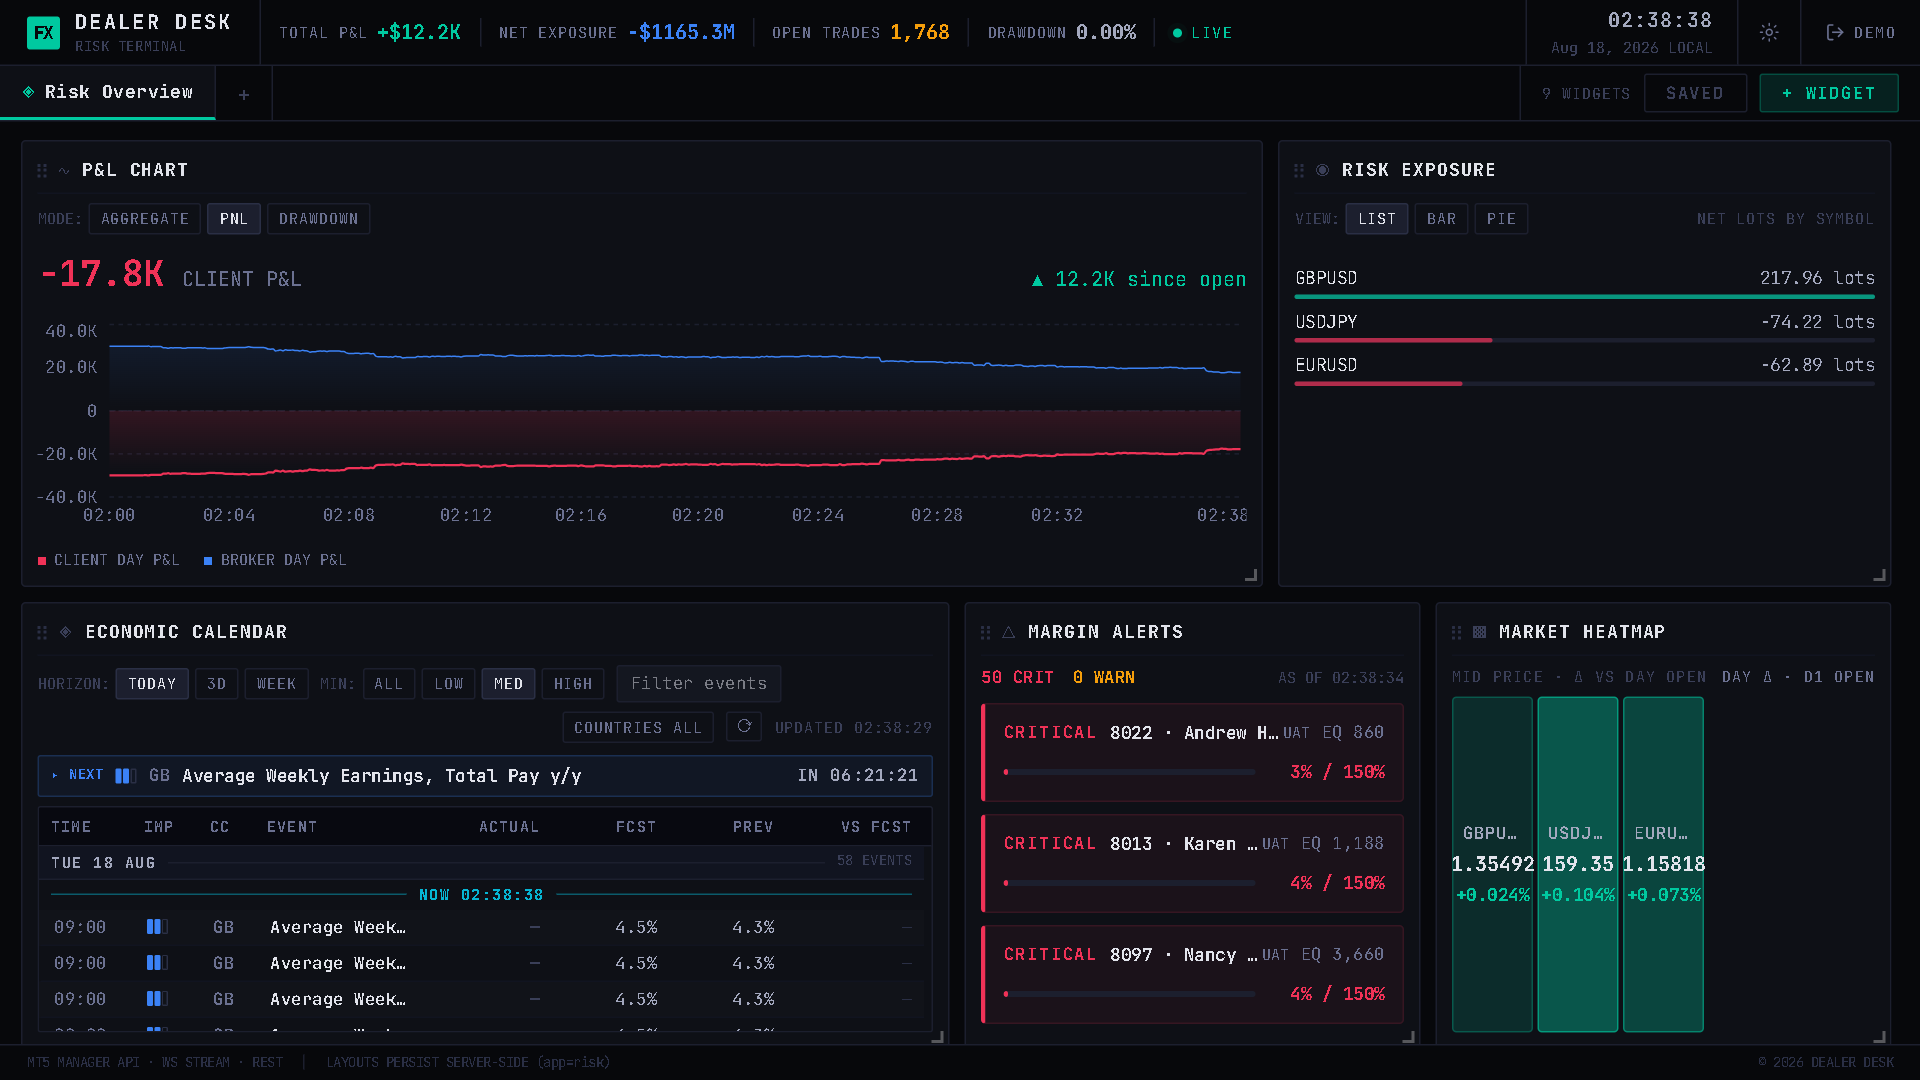Screen dimensions: 1920x1080
Task: Open critical alert 8097 Nancy
Action: pos(1192,974)
